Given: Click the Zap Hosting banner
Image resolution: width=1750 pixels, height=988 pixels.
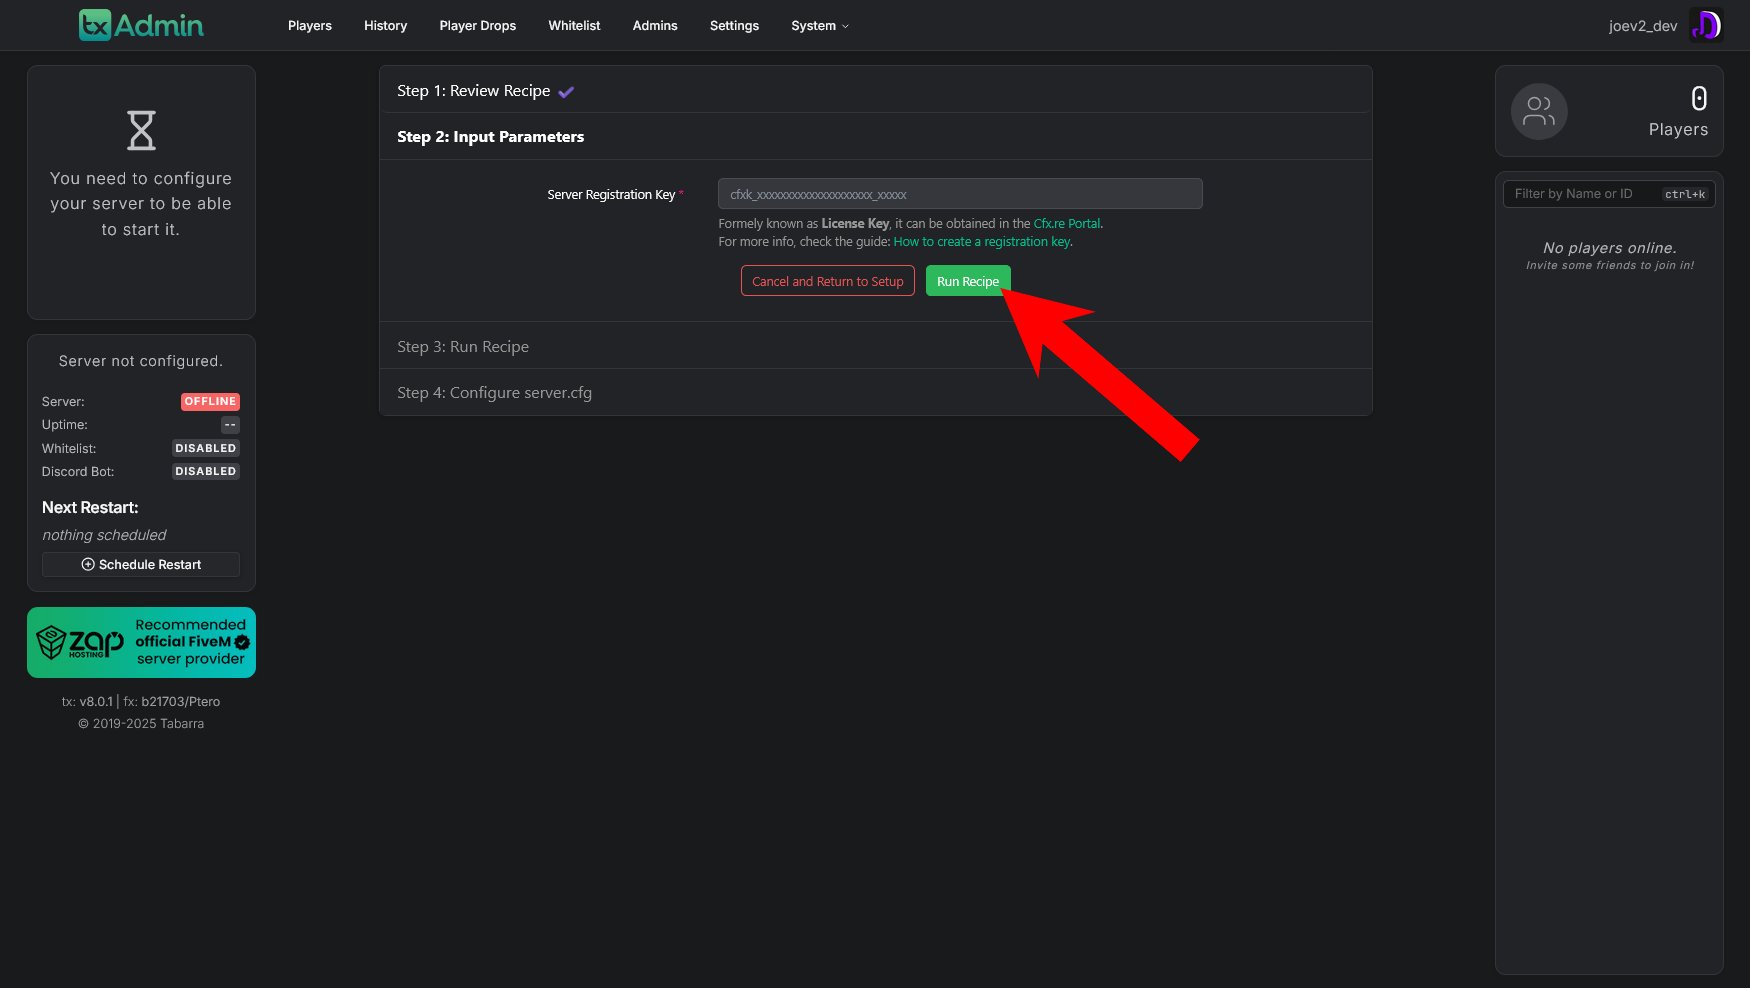Looking at the screenshot, I should (x=141, y=642).
